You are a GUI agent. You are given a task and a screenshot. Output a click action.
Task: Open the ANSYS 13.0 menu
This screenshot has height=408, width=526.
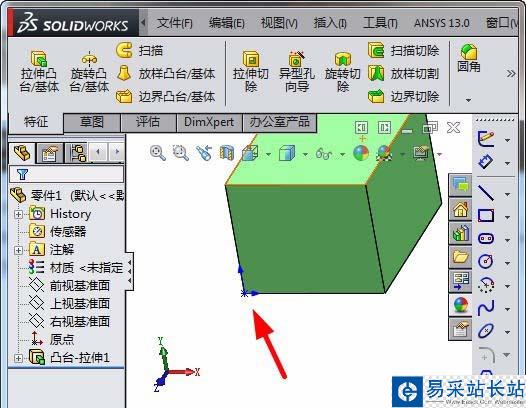(441, 23)
